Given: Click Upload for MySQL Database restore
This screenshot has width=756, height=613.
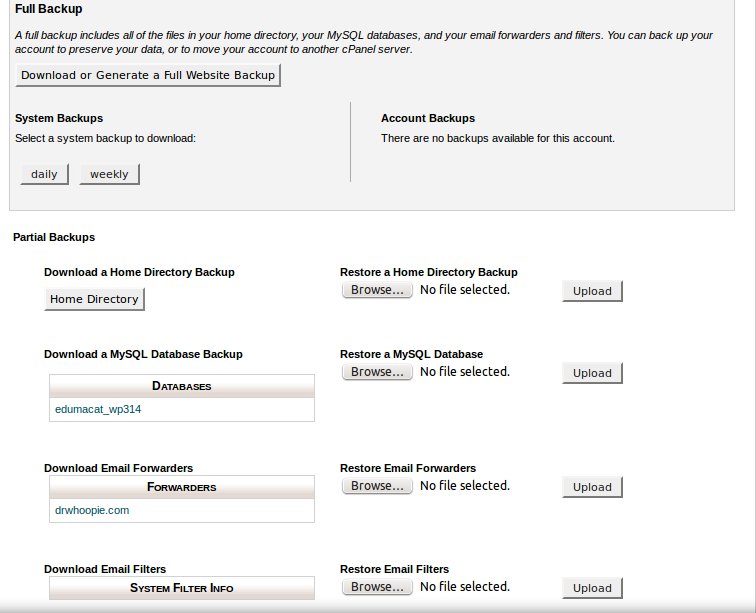Looking at the screenshot, I should click(592, 373).
